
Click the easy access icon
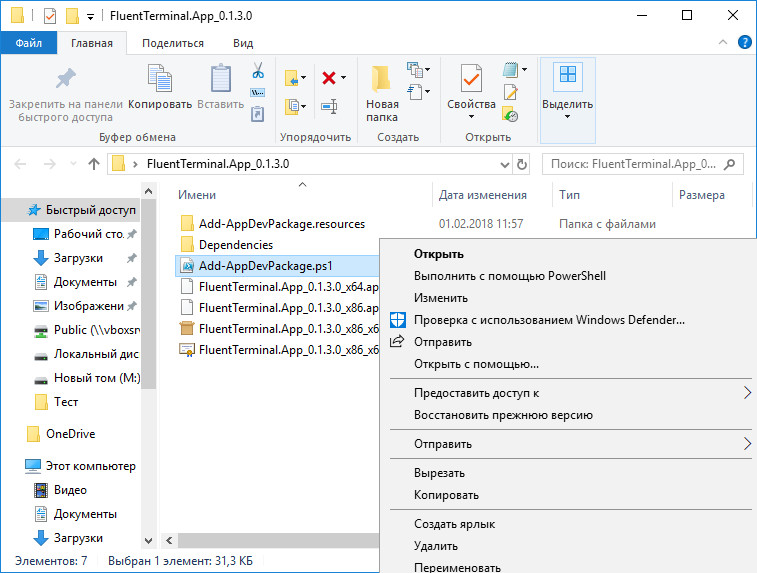coord(415,92)
